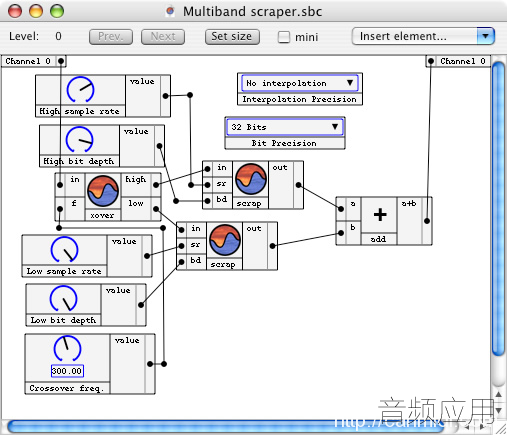507x435 pixels.
Task: Expand the 32 Bits precision dropdown
Action: pyautogui.click(x=285, y=127)
